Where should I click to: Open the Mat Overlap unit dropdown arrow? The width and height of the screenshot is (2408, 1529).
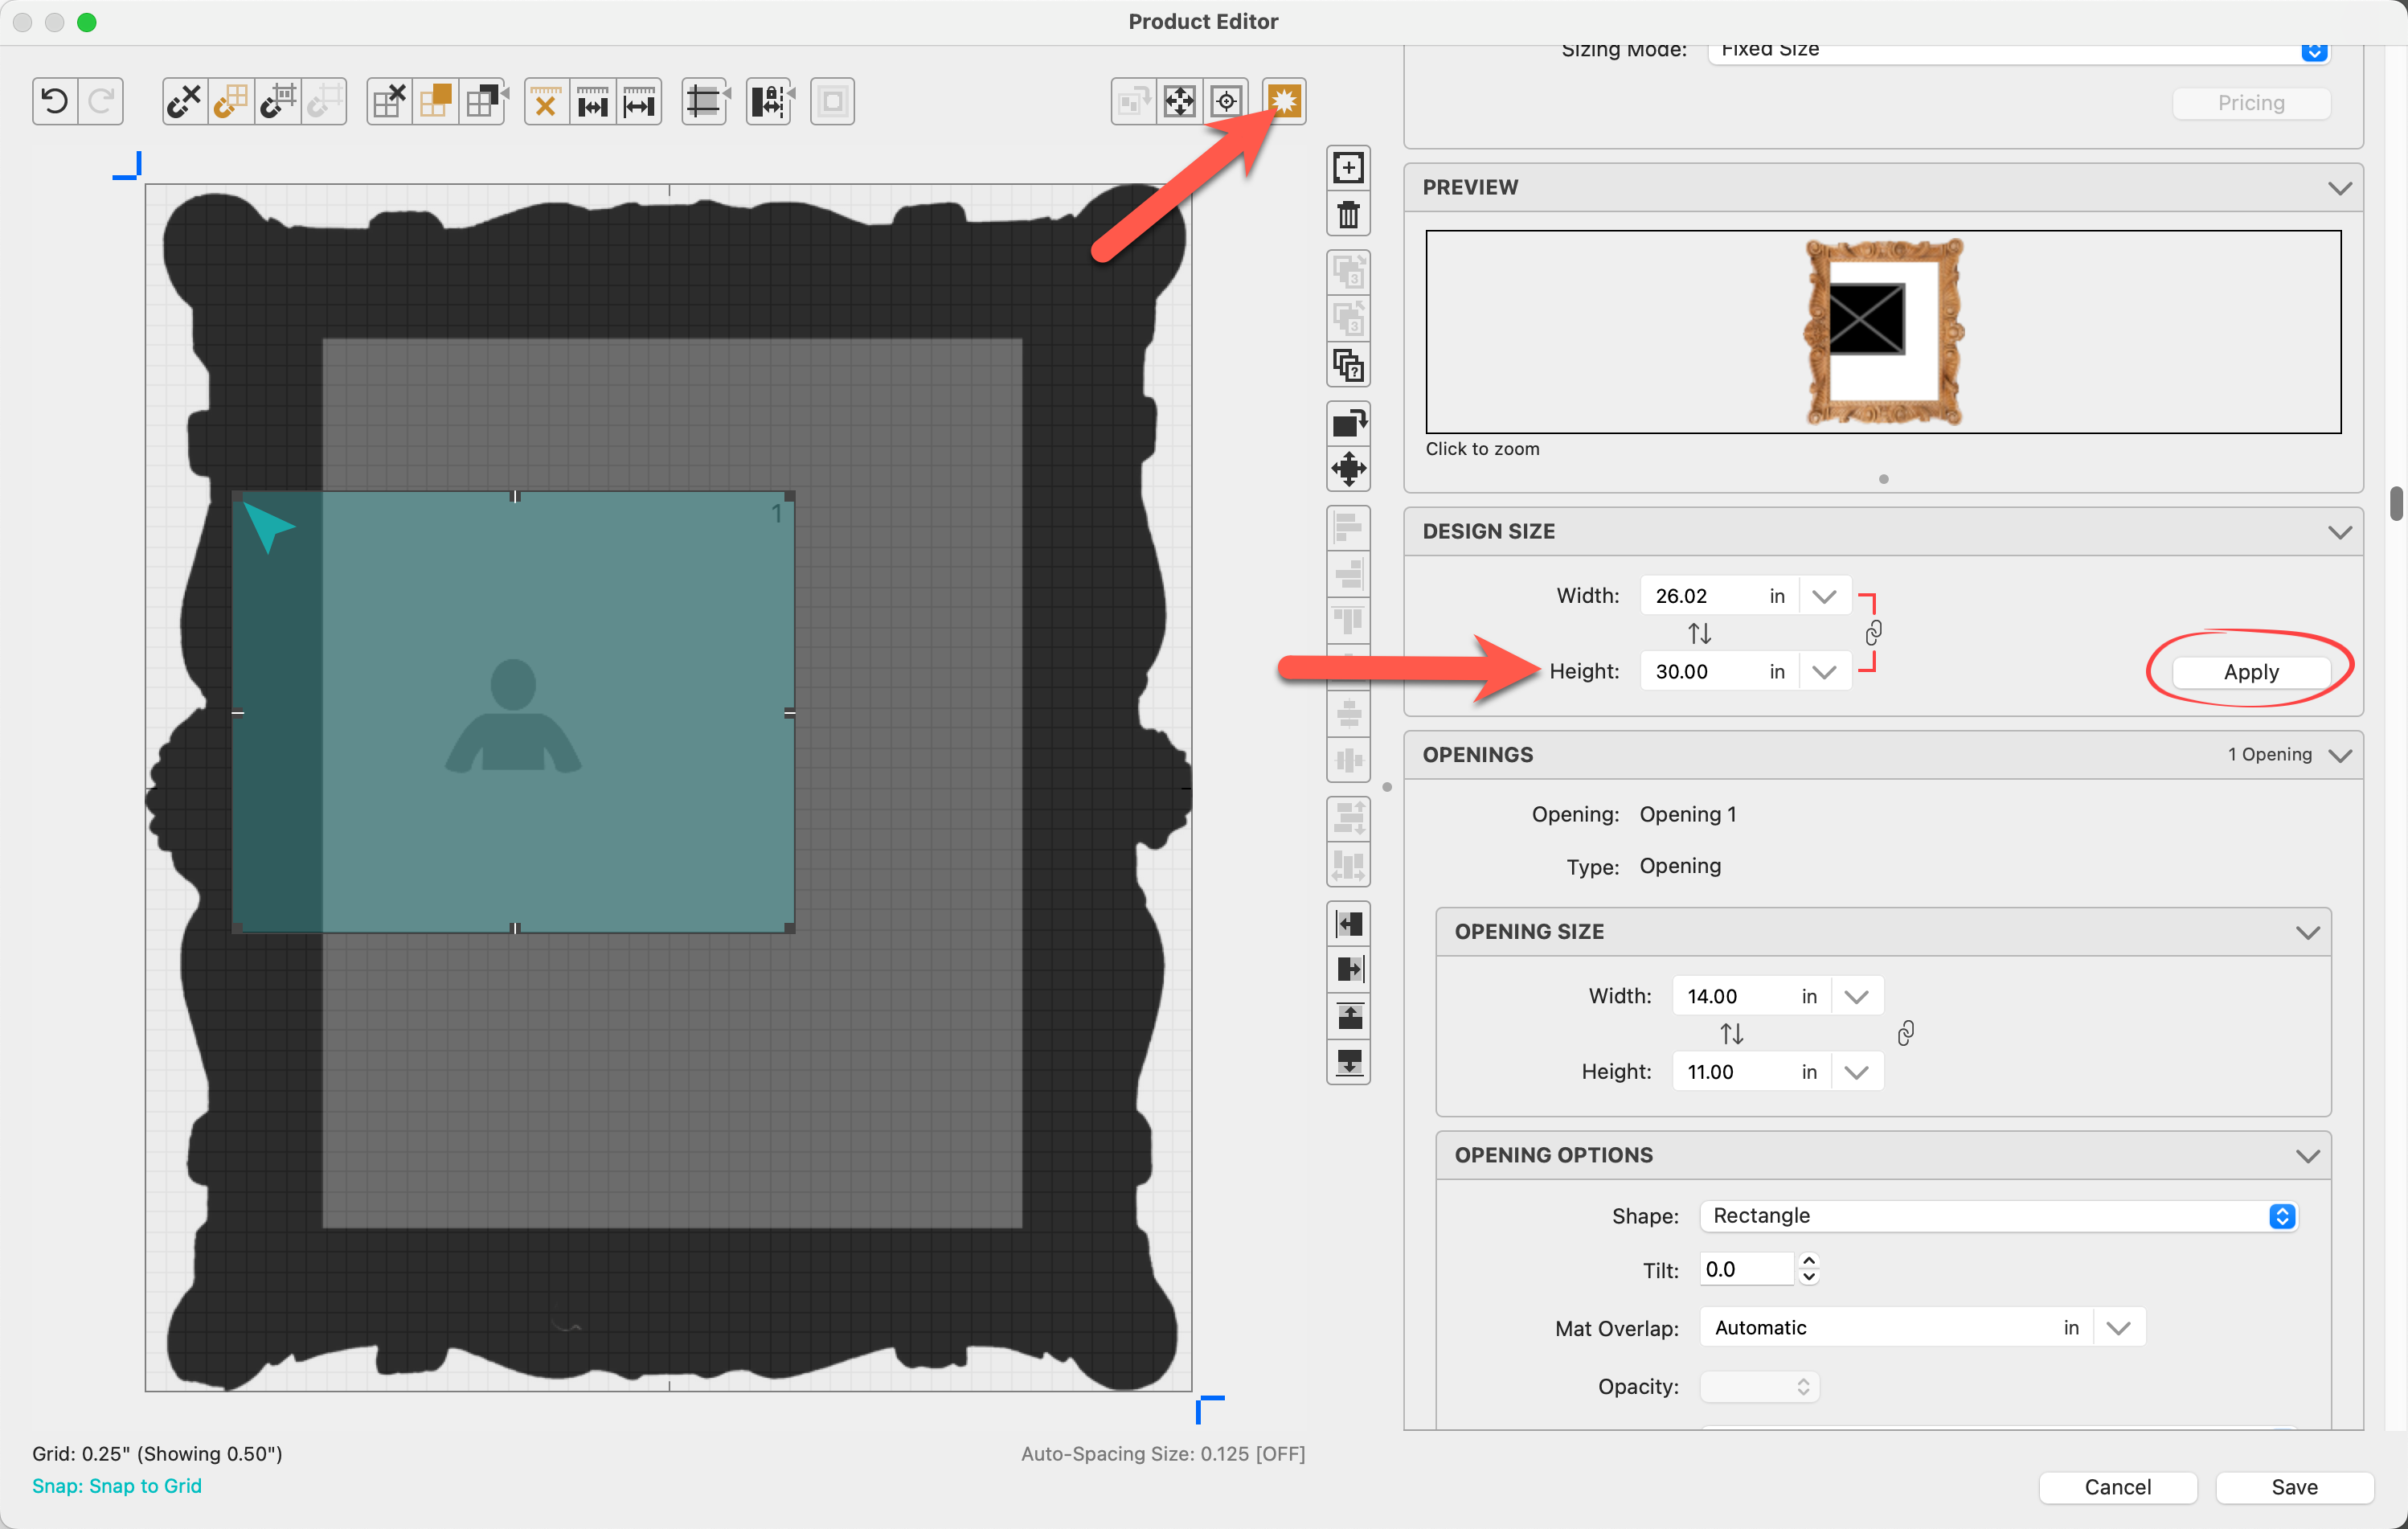click(x=2118, y=1327)
